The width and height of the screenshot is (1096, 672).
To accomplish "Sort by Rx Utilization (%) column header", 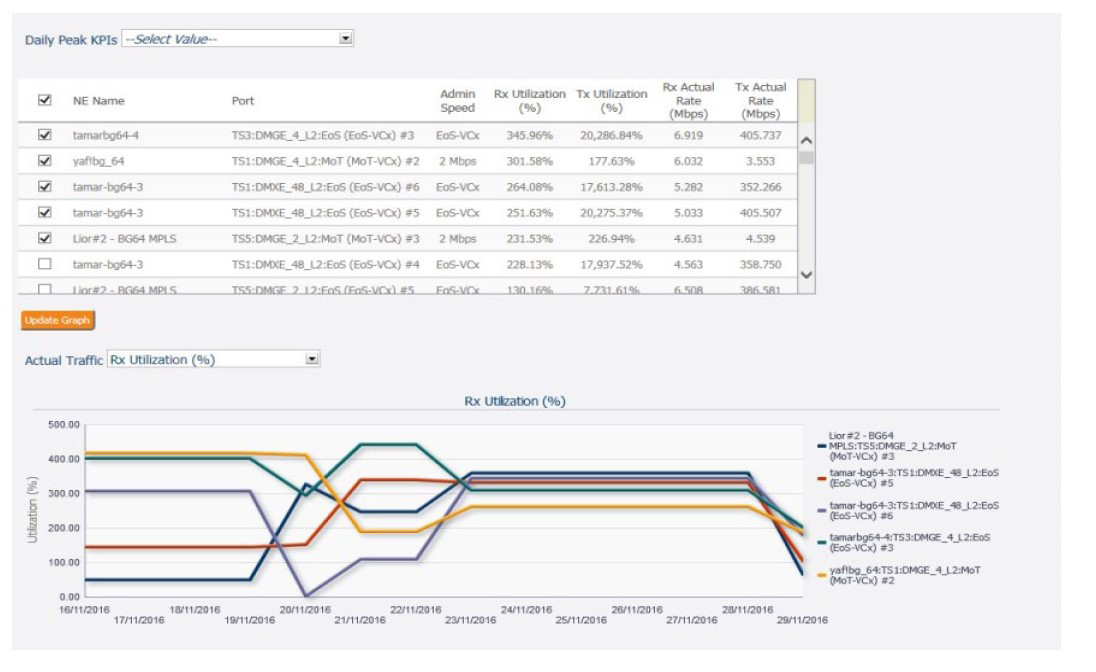I will click(x=529, y=101).
